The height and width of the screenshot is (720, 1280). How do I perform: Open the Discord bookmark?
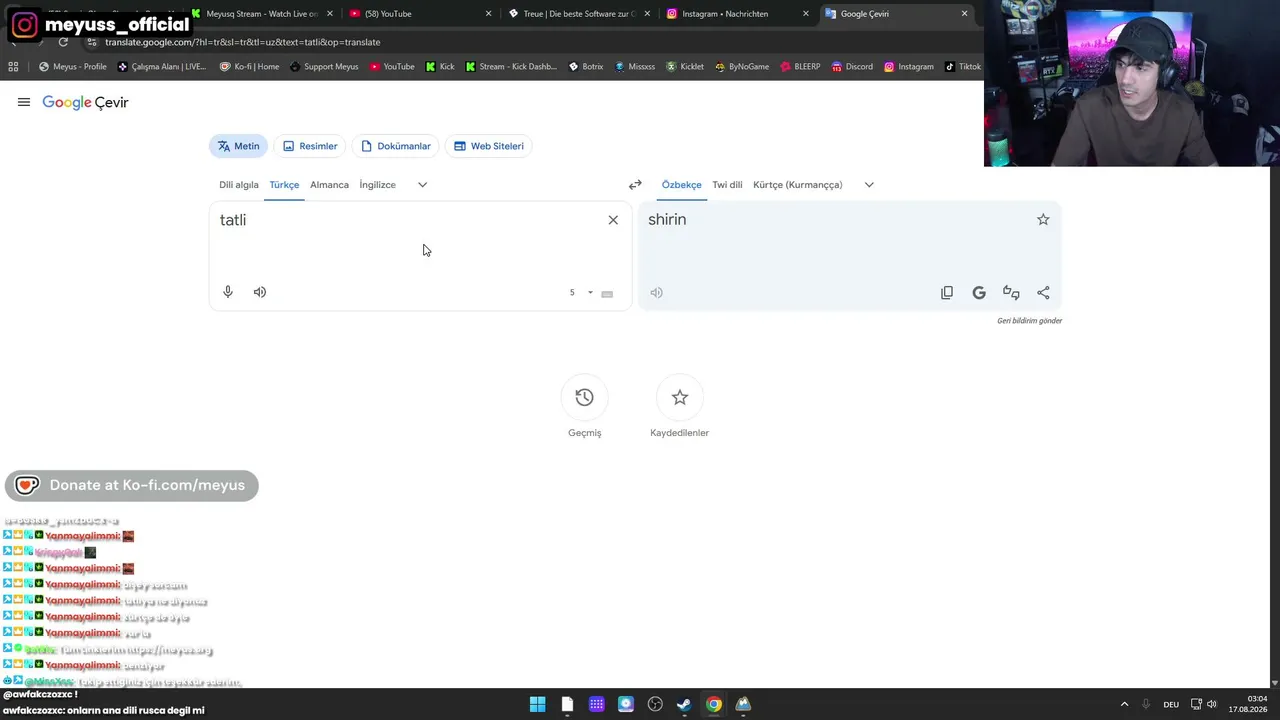[x=852, y=67]
